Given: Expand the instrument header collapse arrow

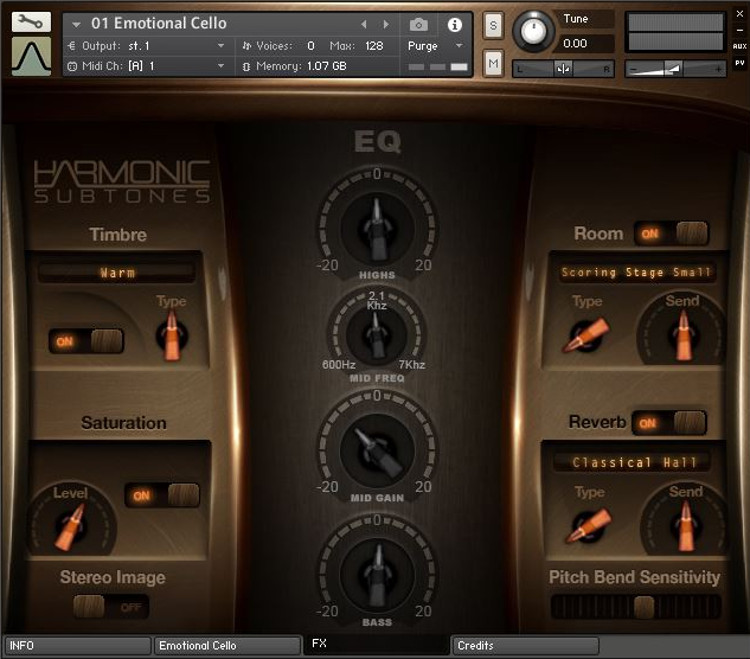Looking at the screenshot, I should click(76, 23).
